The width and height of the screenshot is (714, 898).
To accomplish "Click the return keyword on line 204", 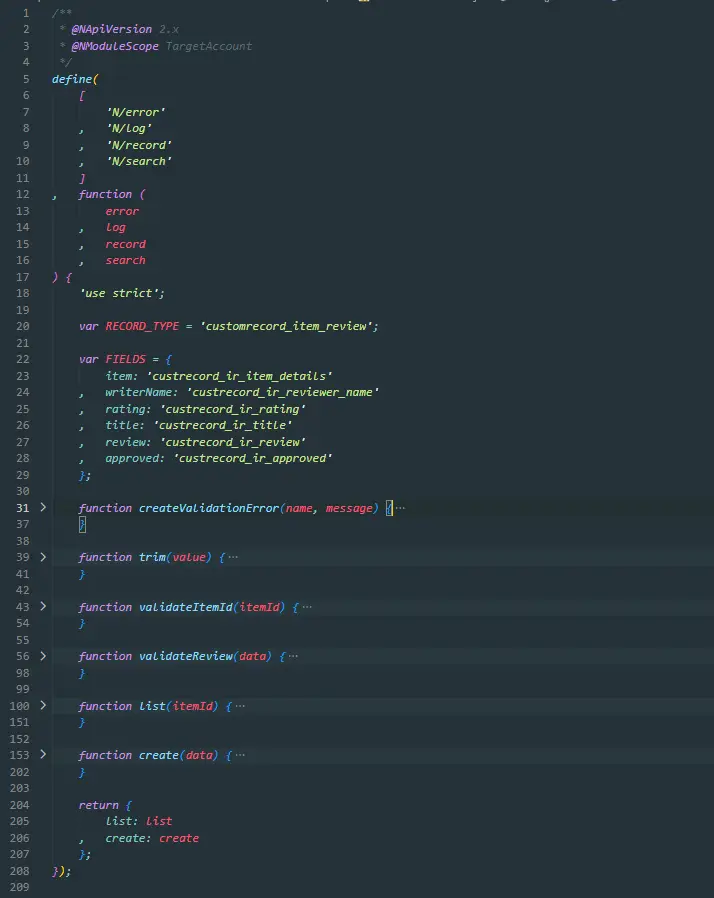I will pyautogui.click(x=98, y=805).
